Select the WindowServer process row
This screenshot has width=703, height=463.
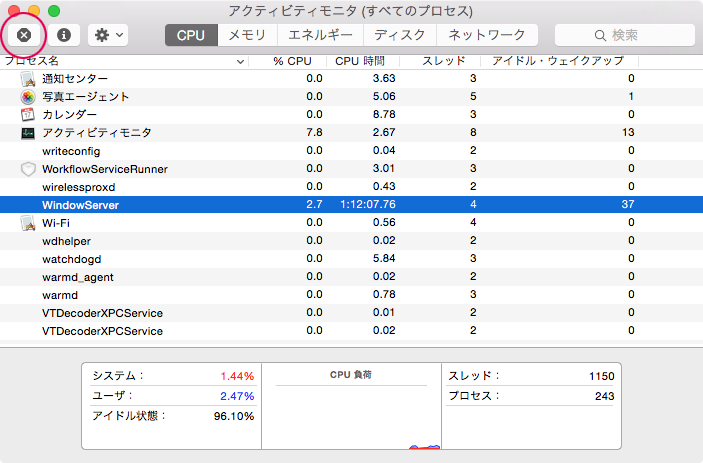tap(352, 204)
